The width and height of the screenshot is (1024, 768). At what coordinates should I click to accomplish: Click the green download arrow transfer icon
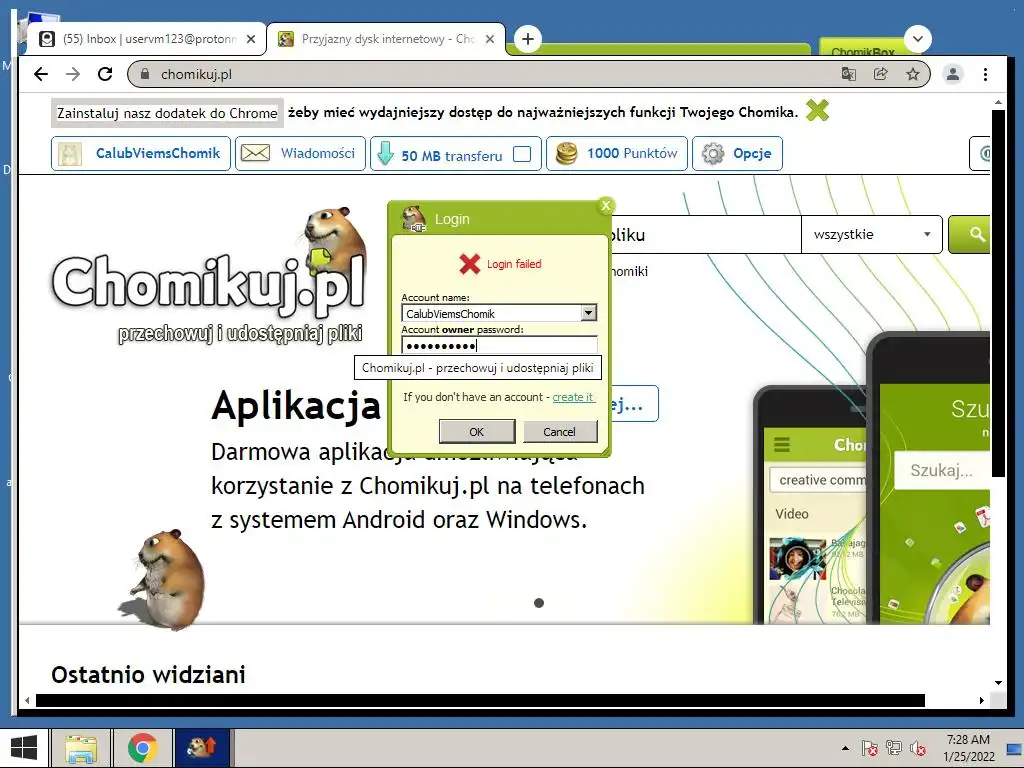pyautogui.click(x=385, y=153)
